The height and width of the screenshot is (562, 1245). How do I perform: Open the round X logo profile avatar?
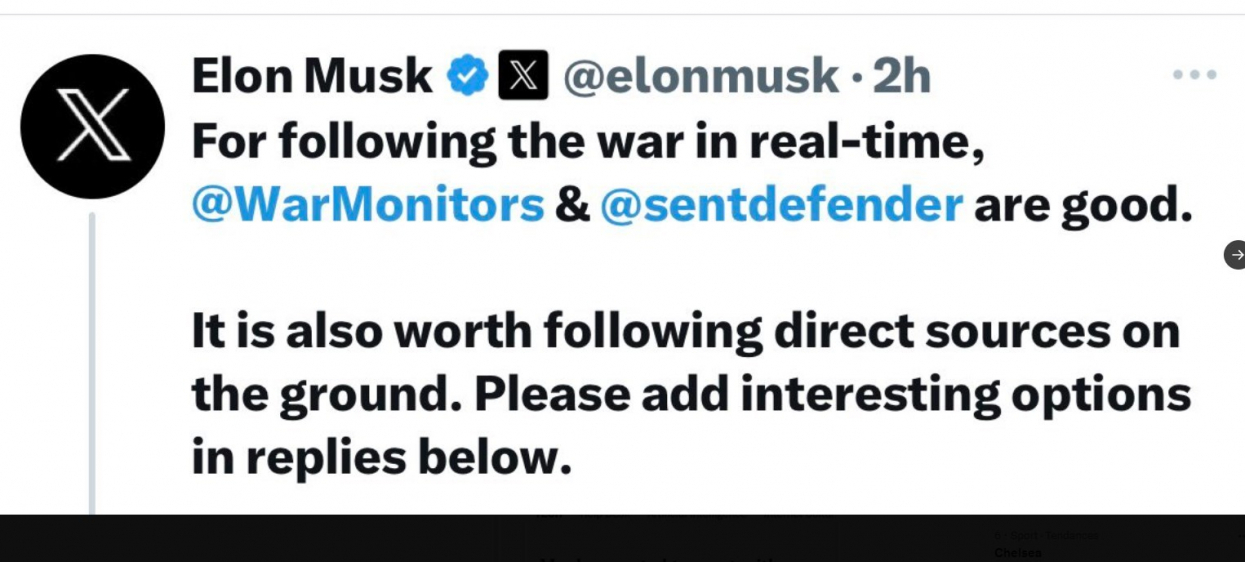92,126
